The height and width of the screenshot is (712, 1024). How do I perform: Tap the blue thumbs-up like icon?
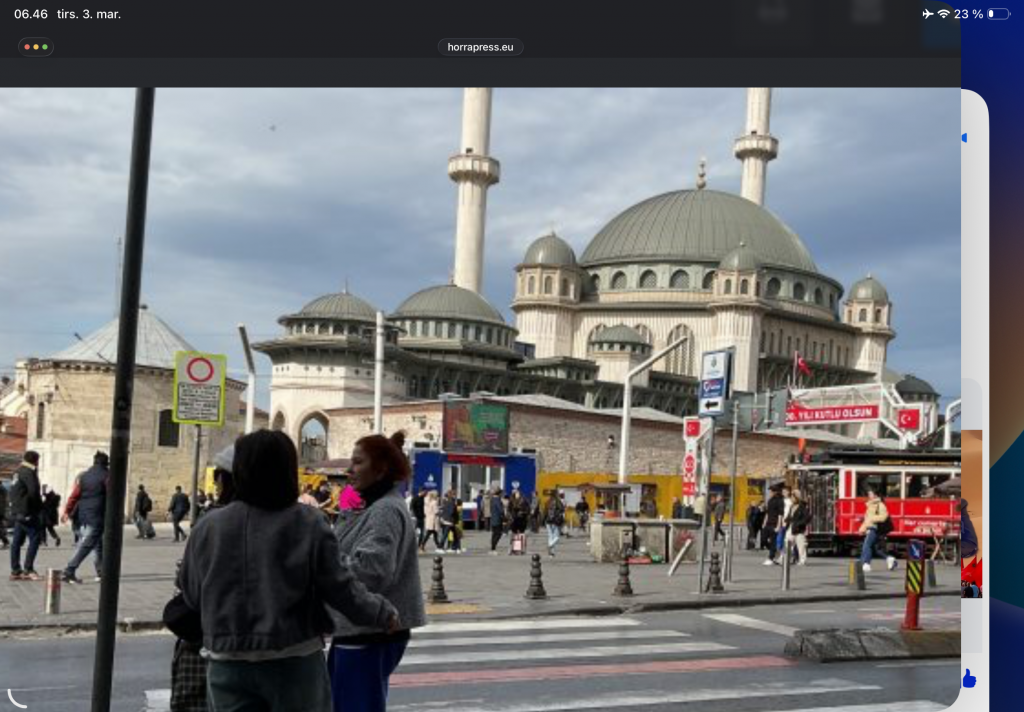[968, 677]
